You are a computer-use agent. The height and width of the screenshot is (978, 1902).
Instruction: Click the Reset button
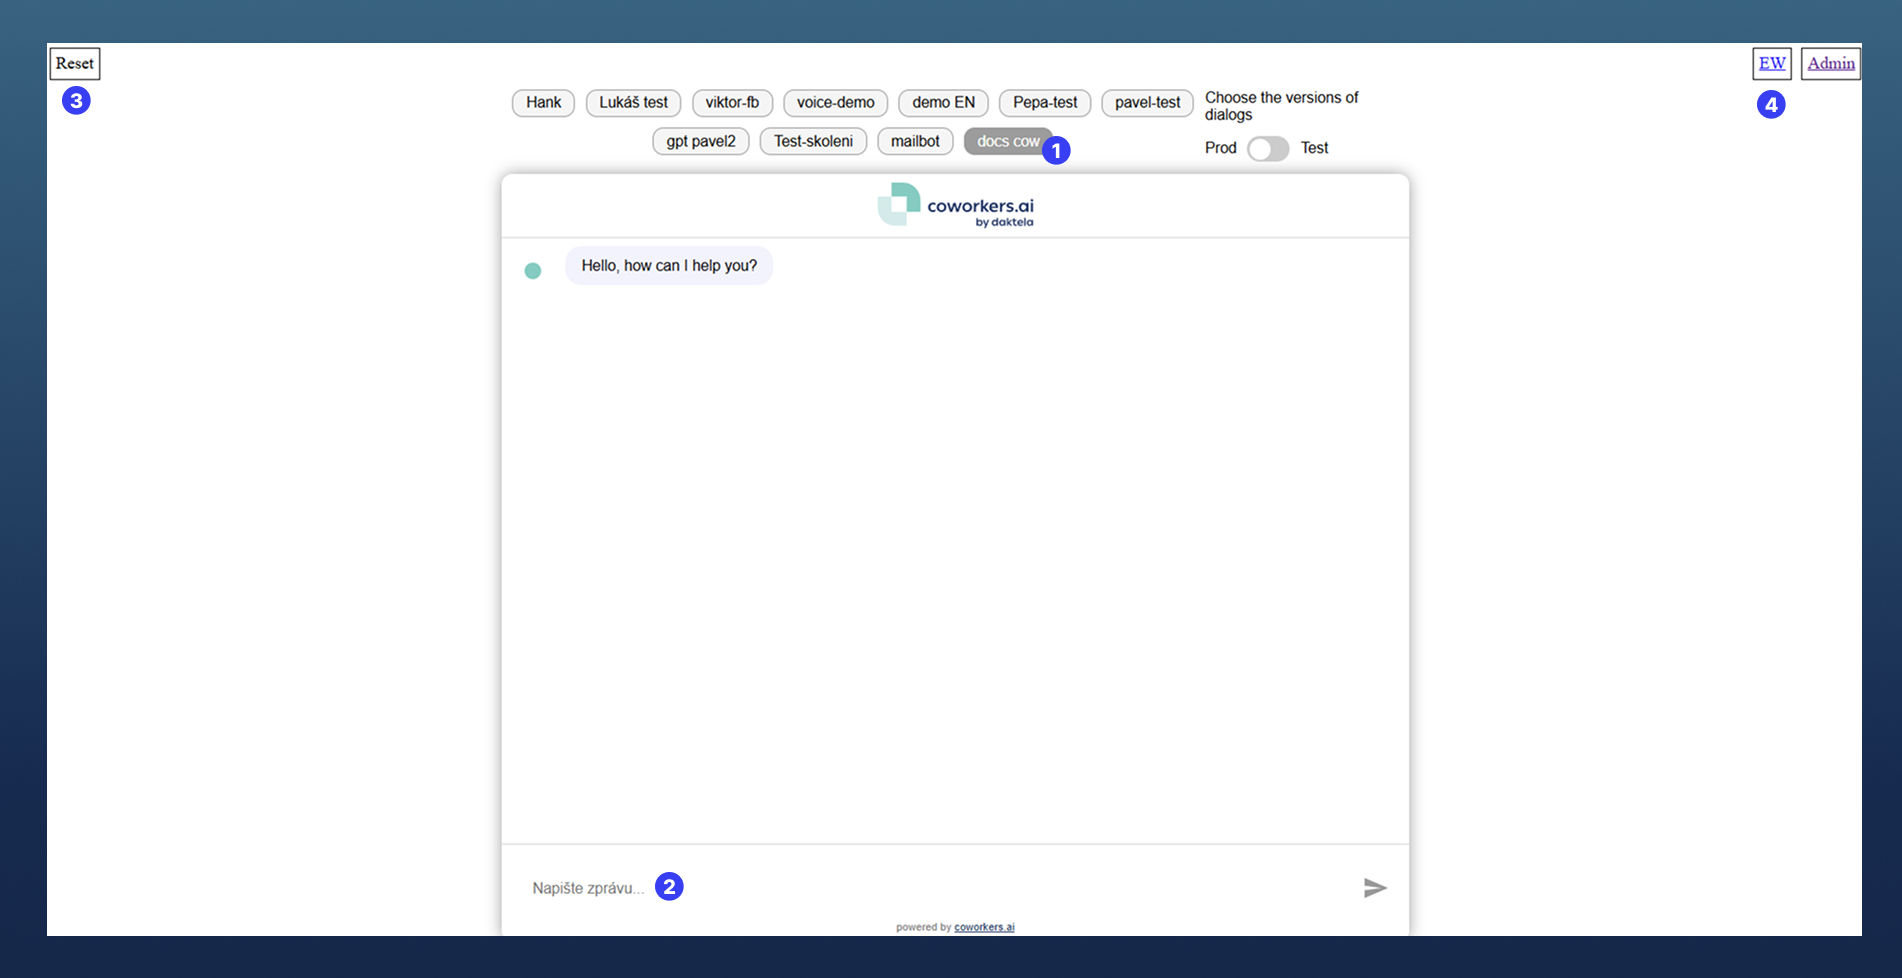tap(74, 63)
